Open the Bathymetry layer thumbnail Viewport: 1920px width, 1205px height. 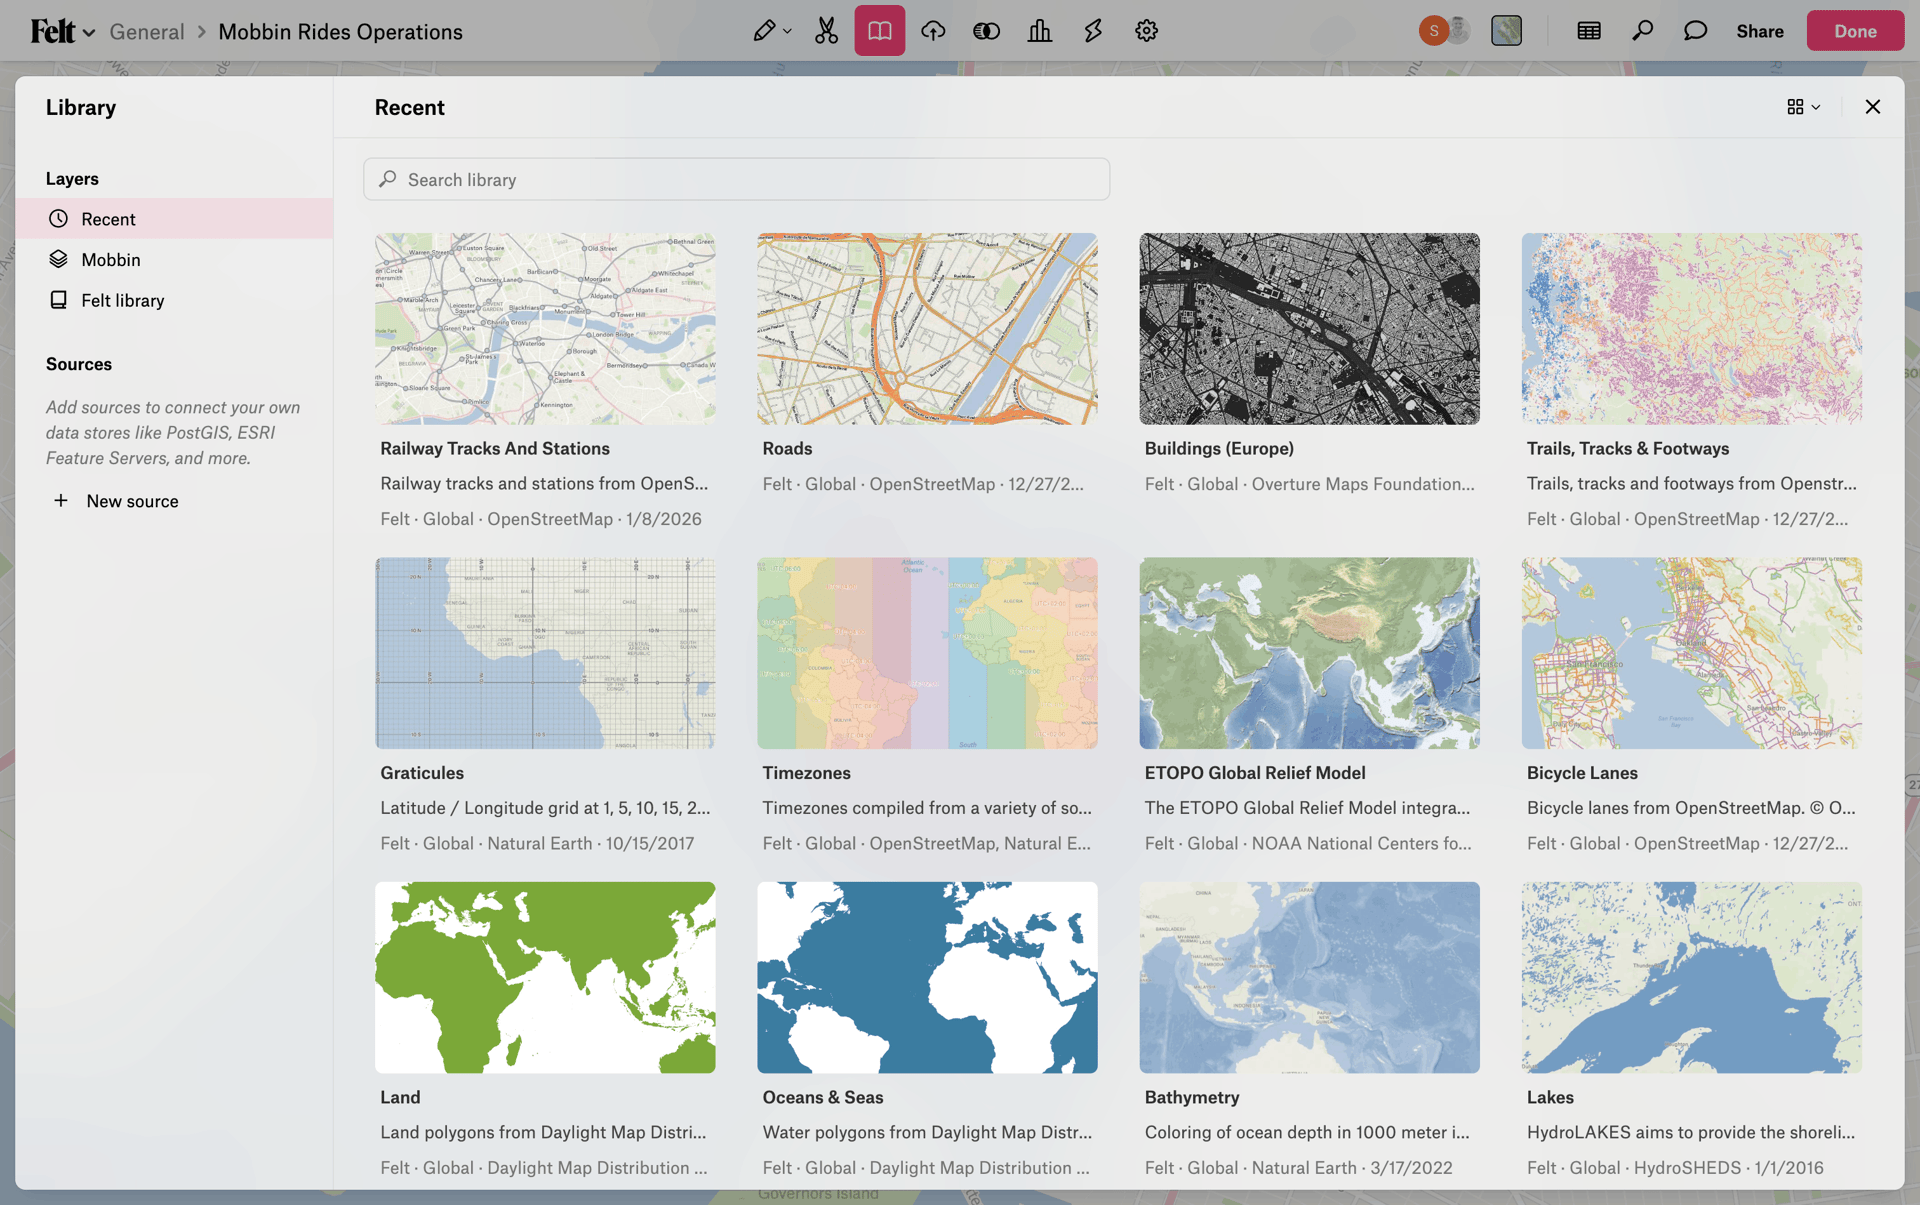[1309, 977]
